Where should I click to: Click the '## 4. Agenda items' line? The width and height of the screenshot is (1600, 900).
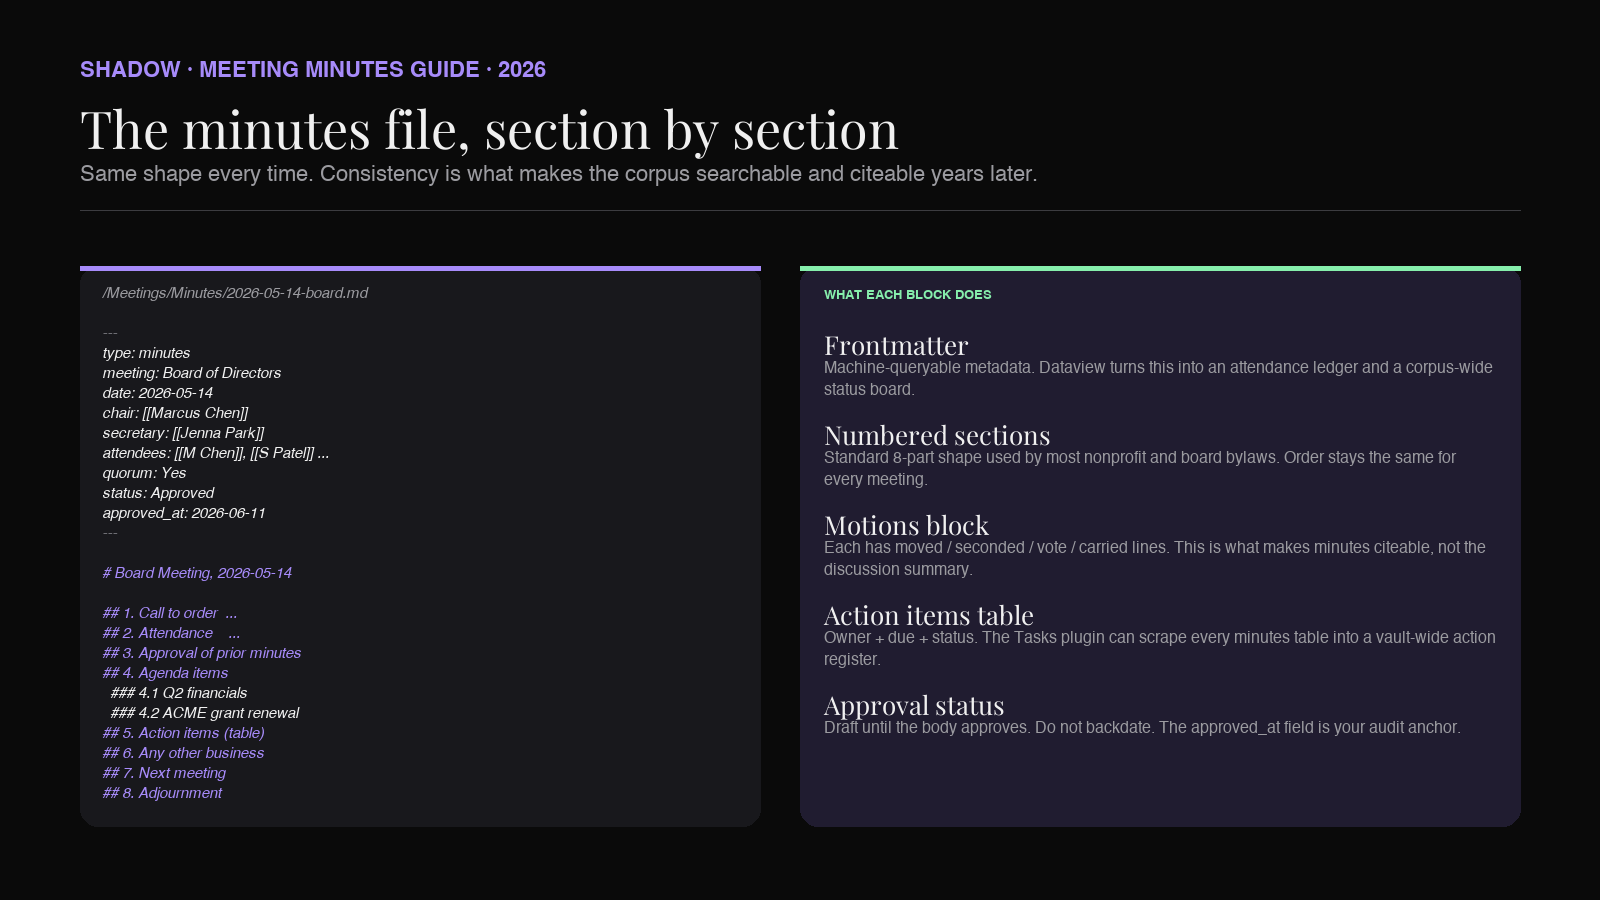(x=165, y=673)
